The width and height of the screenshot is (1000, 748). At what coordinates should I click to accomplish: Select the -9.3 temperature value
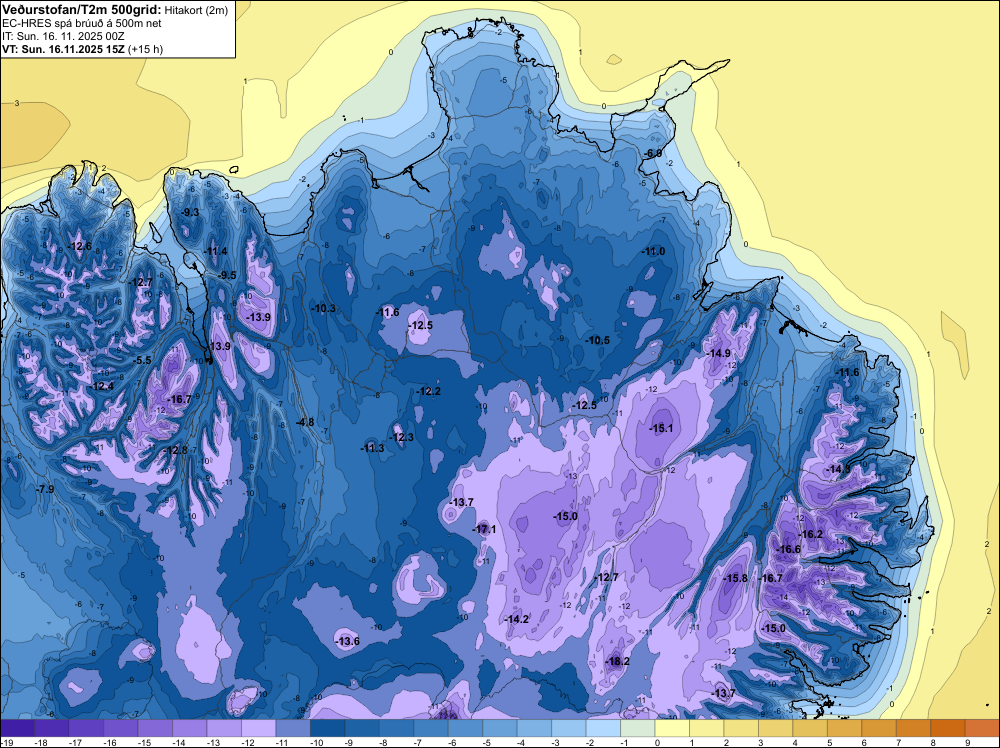pyautogui.click(x=189, y=212)
